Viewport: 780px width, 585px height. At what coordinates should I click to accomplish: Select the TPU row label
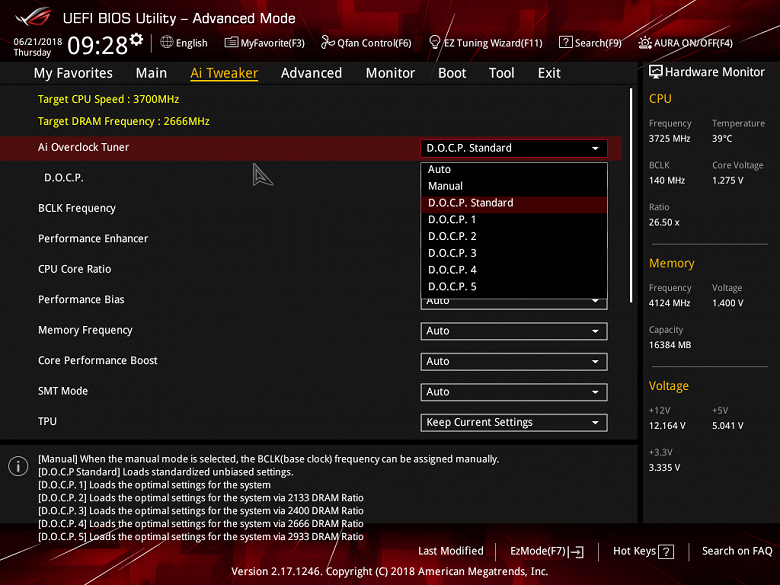(47, 421)
